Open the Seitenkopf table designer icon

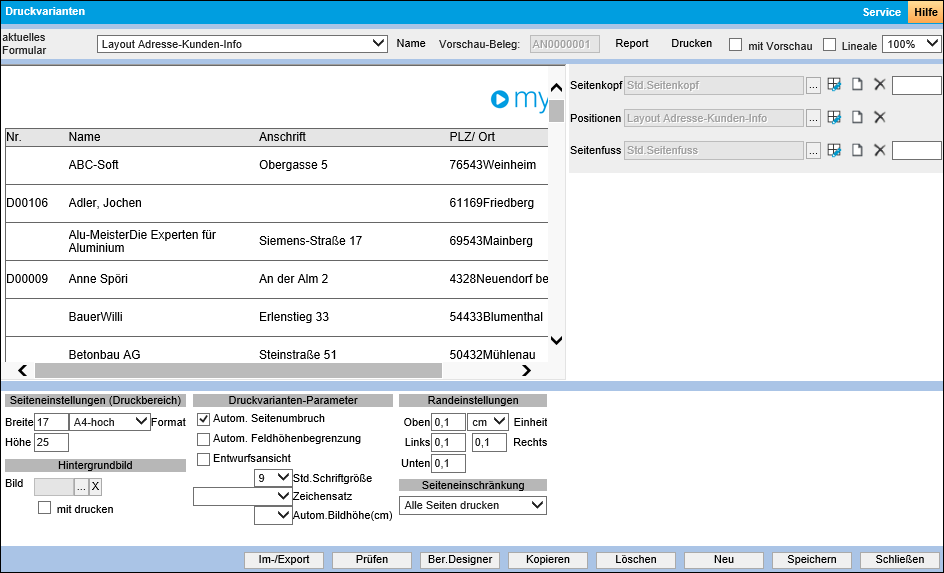[834, 85]
